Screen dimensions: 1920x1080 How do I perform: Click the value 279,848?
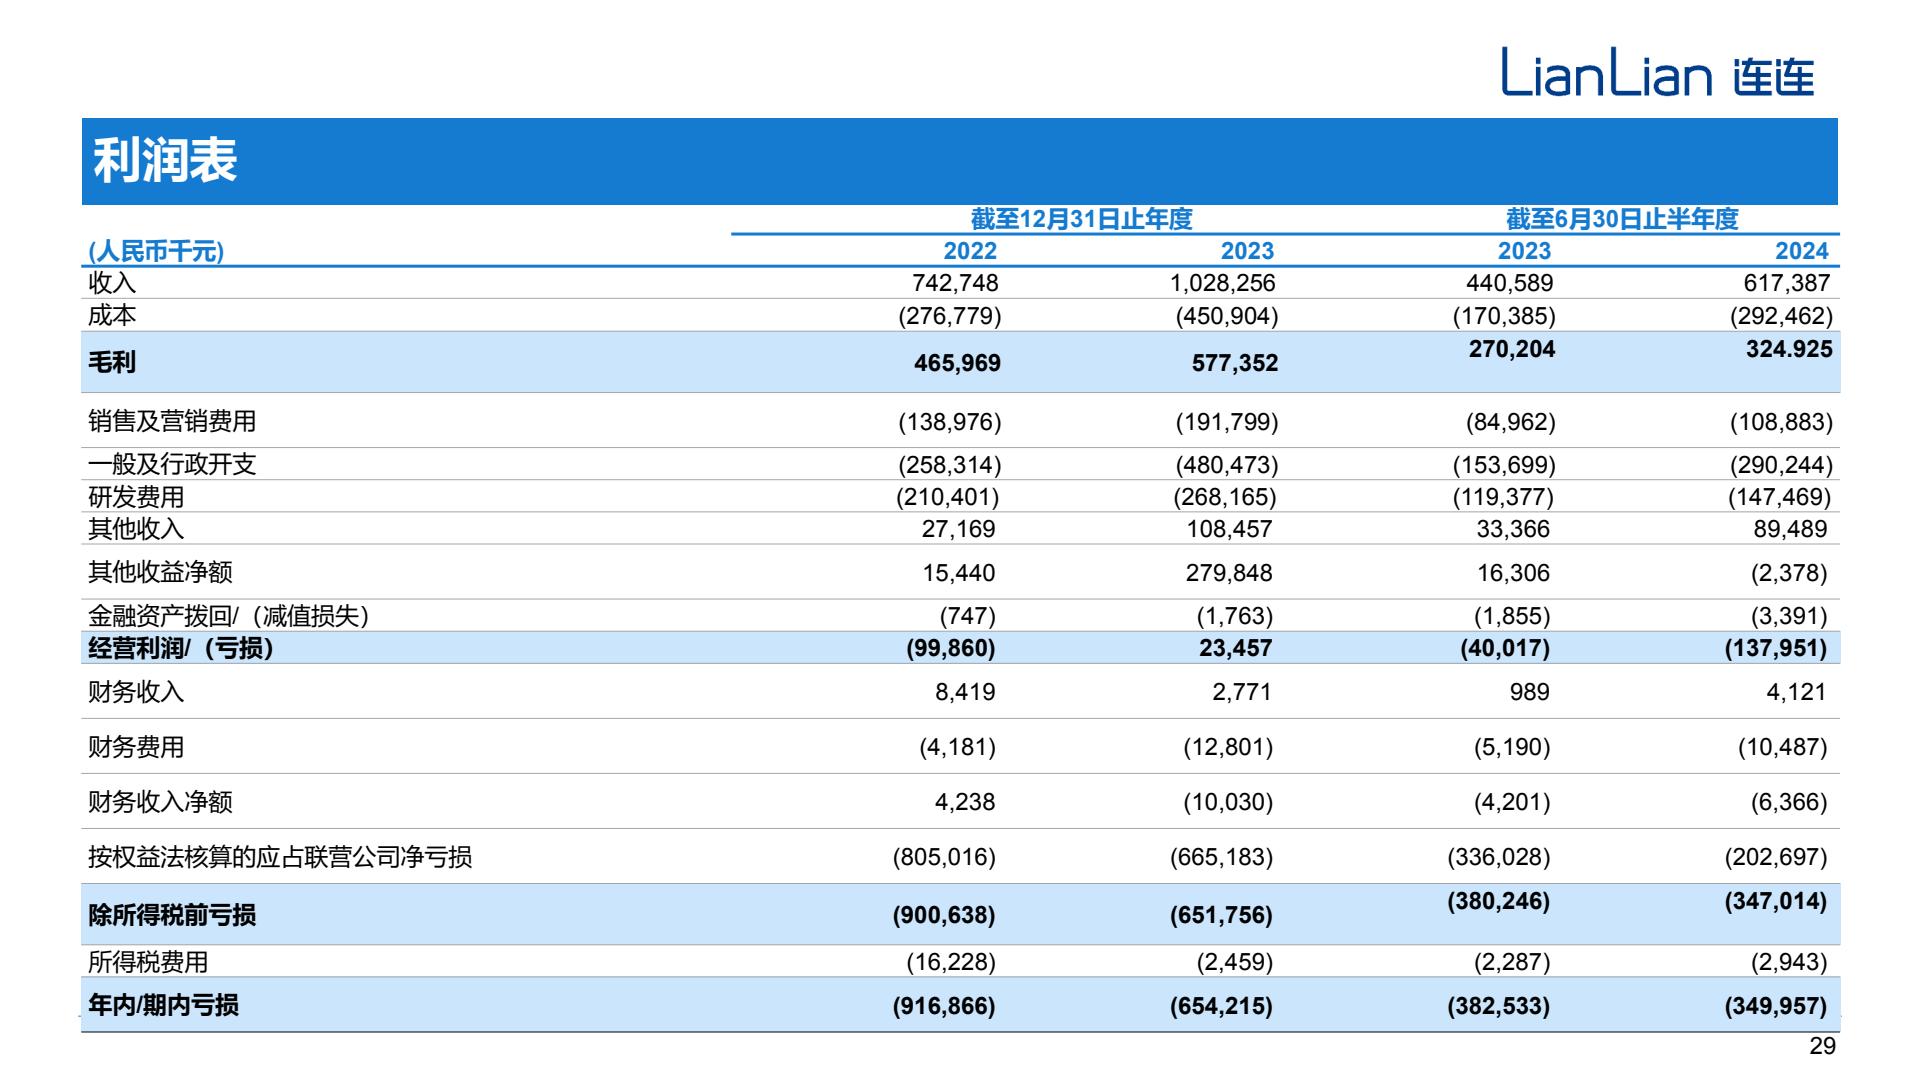(x=1230, y=573)
